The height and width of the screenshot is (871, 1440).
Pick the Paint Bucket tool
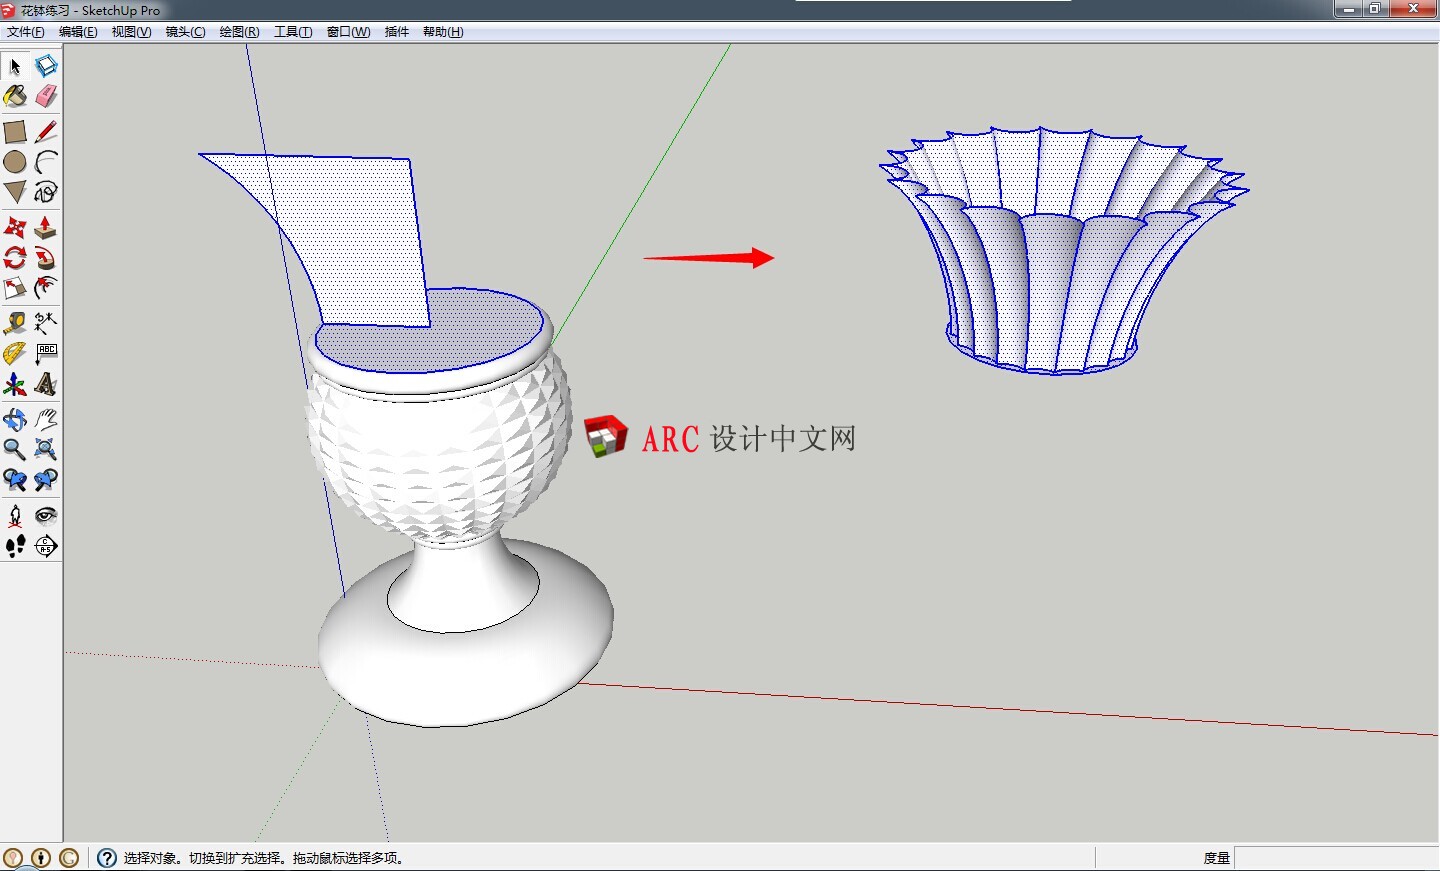[x=15, y=97]
